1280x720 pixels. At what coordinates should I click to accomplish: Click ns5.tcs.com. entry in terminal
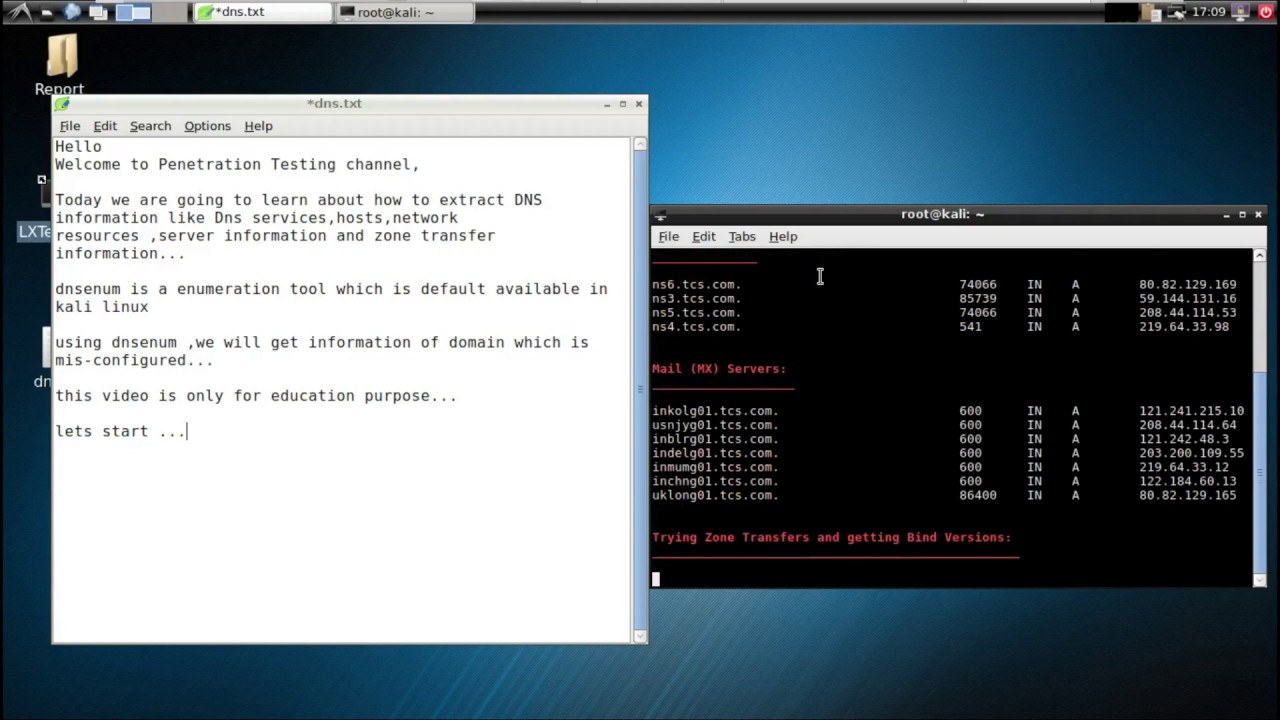696,313
